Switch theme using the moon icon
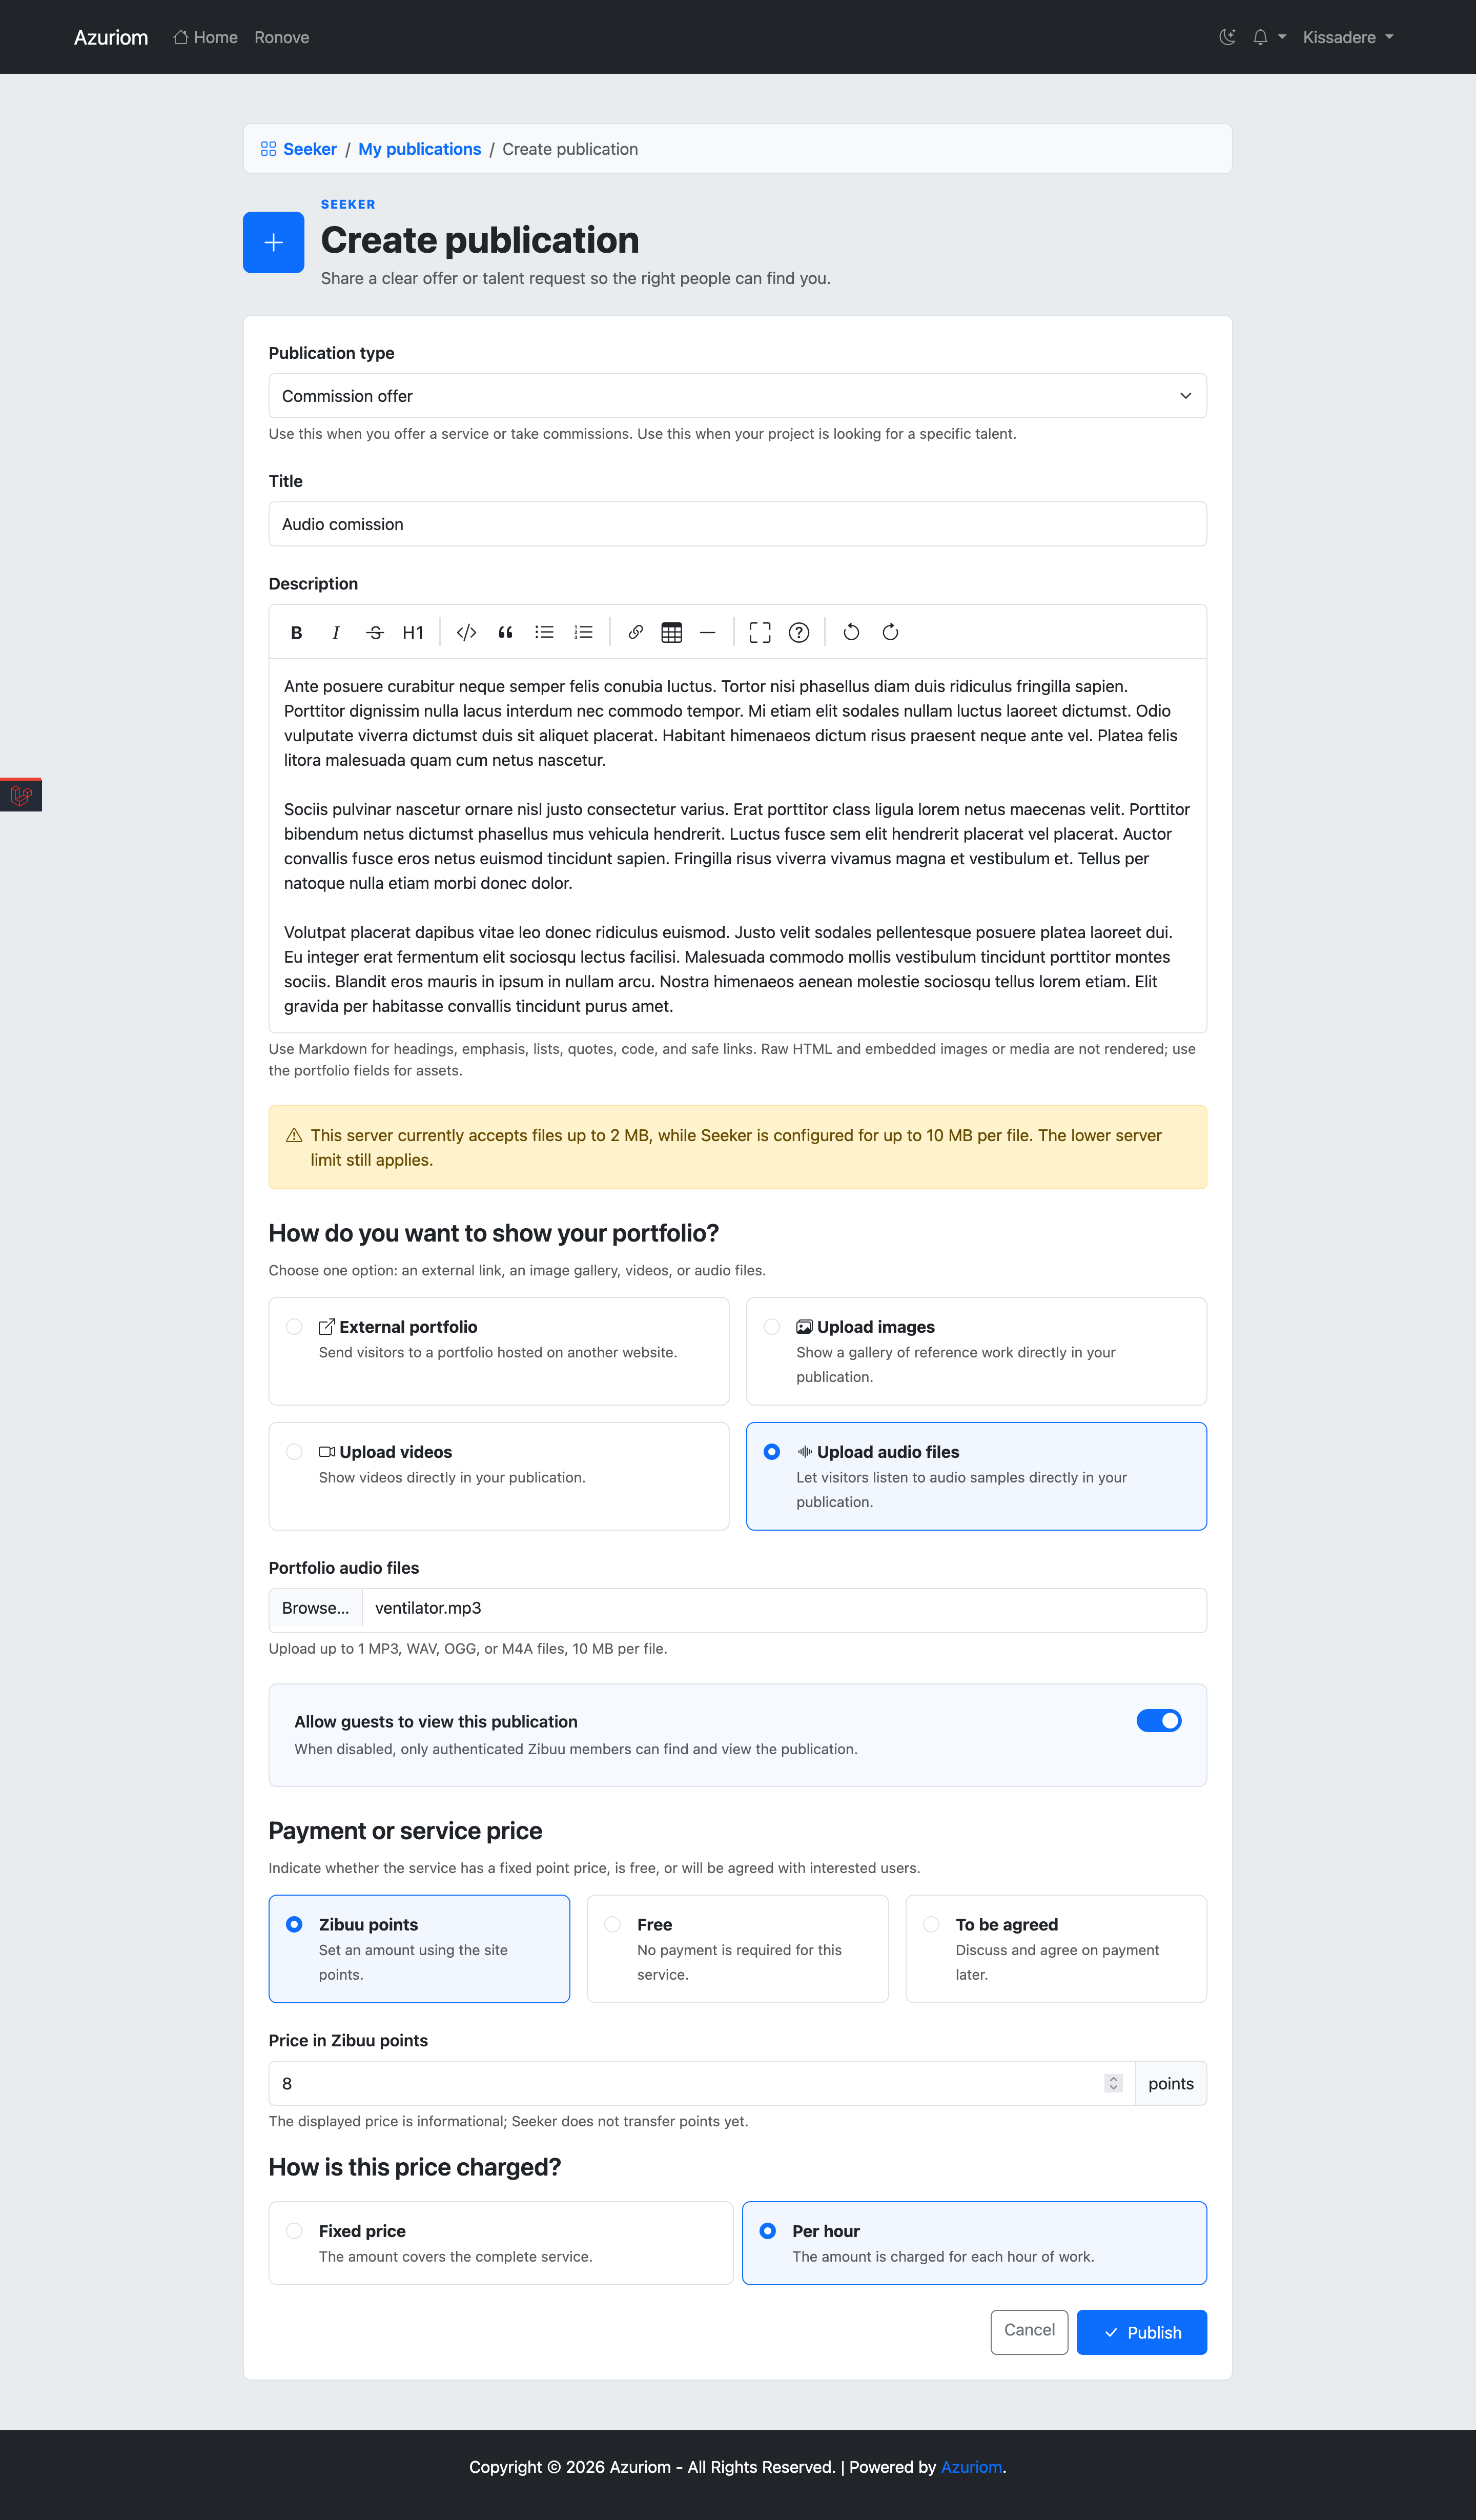Viewport: 1476px width, 2520px height. pyautogui.click(x=1227, y=37)
